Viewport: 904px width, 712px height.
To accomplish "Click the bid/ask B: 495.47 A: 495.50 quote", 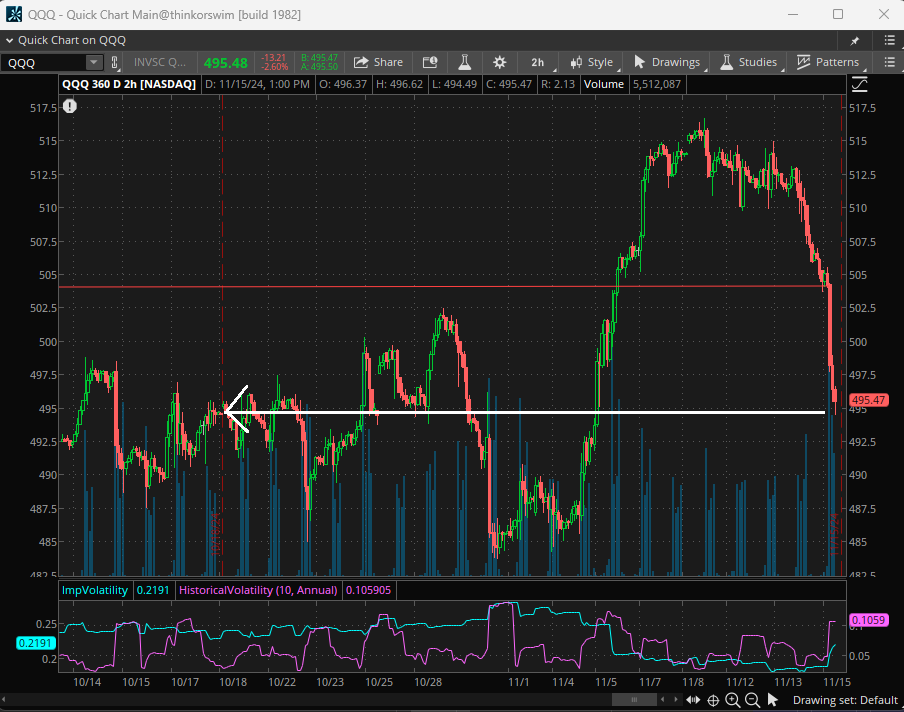I will (319, 62).
